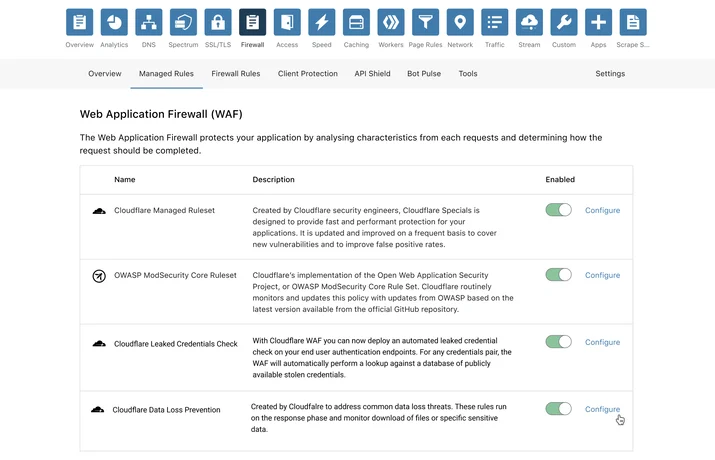Open the Scrape Shield document icon
This screenshot has width=715, height=460.
click(633, 22)
